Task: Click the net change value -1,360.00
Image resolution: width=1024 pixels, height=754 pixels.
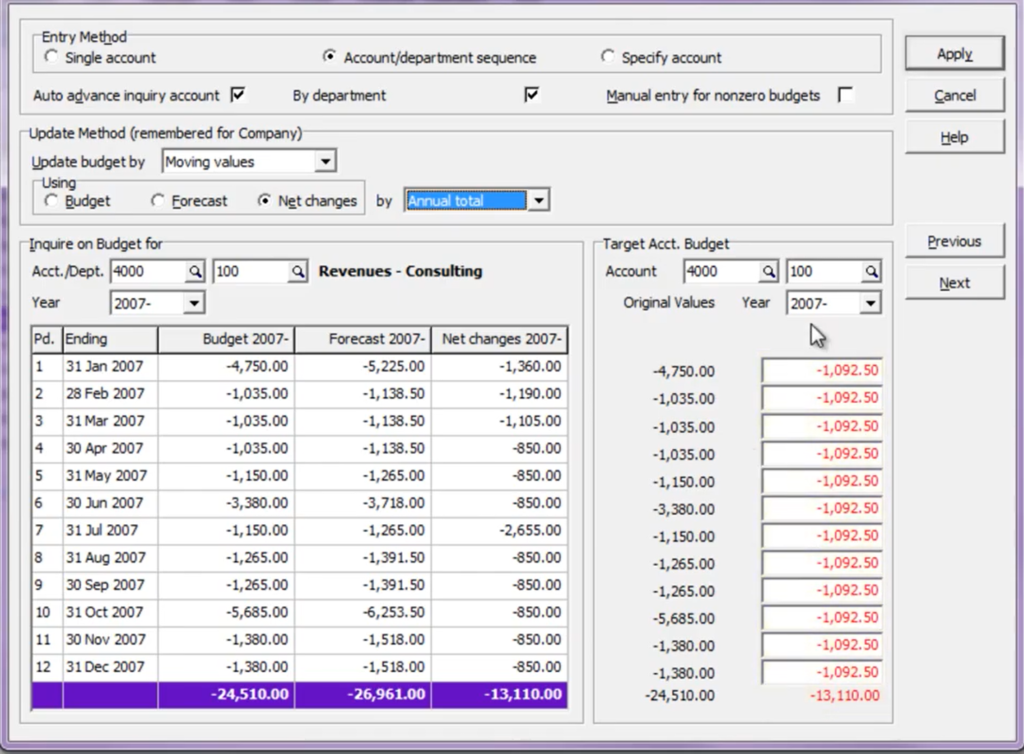Action: click(530, 367)
